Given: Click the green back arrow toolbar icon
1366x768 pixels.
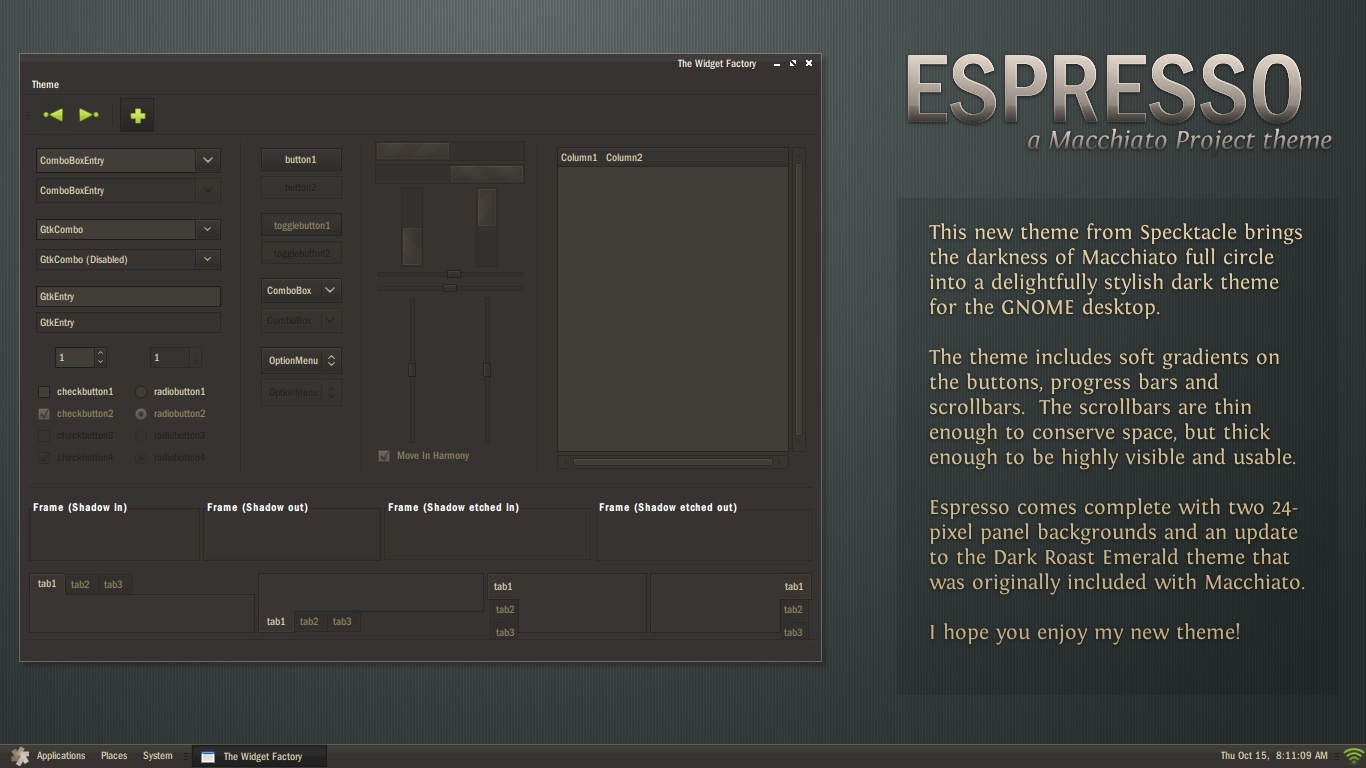Looking at the screenshot, I should (x=53, y=115).
